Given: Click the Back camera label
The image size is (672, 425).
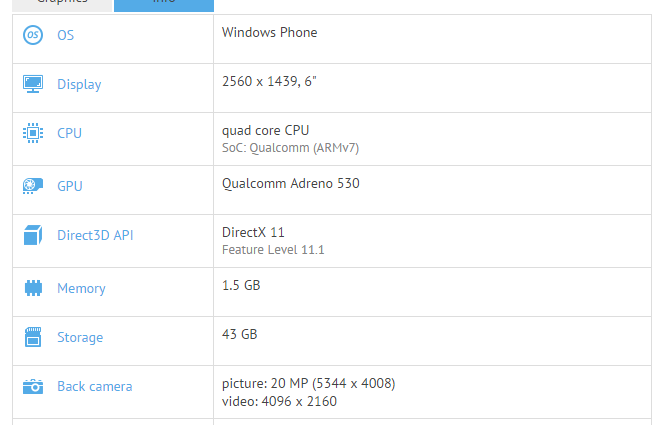Looking at the screenshot, I should tap(94, 386).
